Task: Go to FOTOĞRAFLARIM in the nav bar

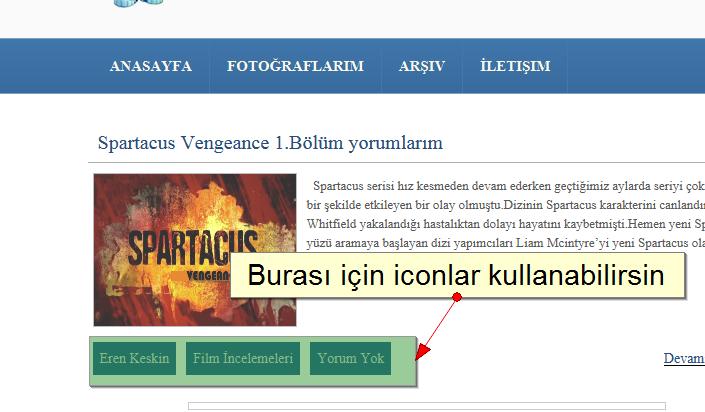Action: [x=295, y=66]
